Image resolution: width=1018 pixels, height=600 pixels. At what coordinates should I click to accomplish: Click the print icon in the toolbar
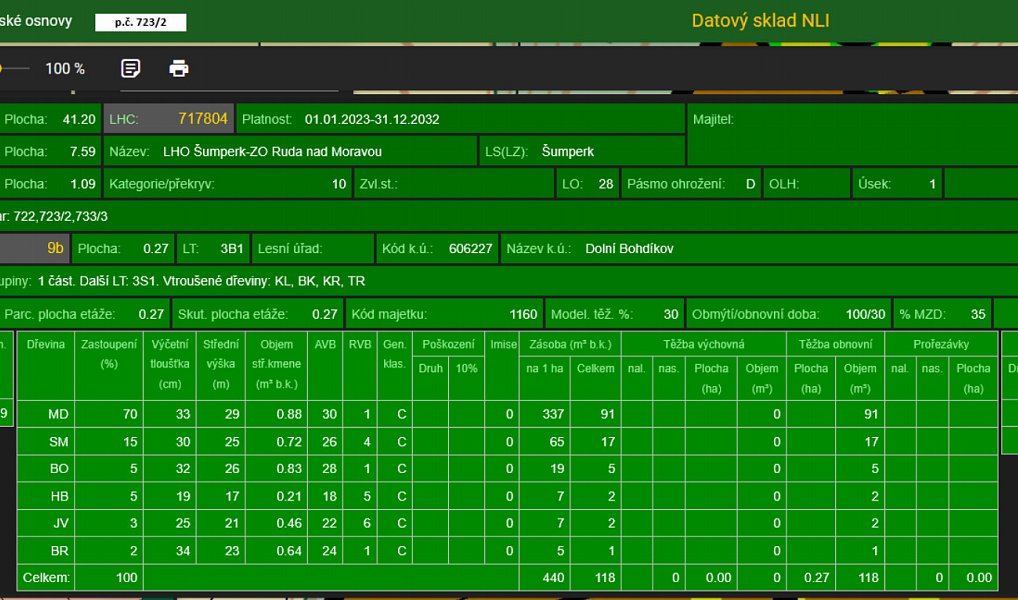(x=179, y=68)
